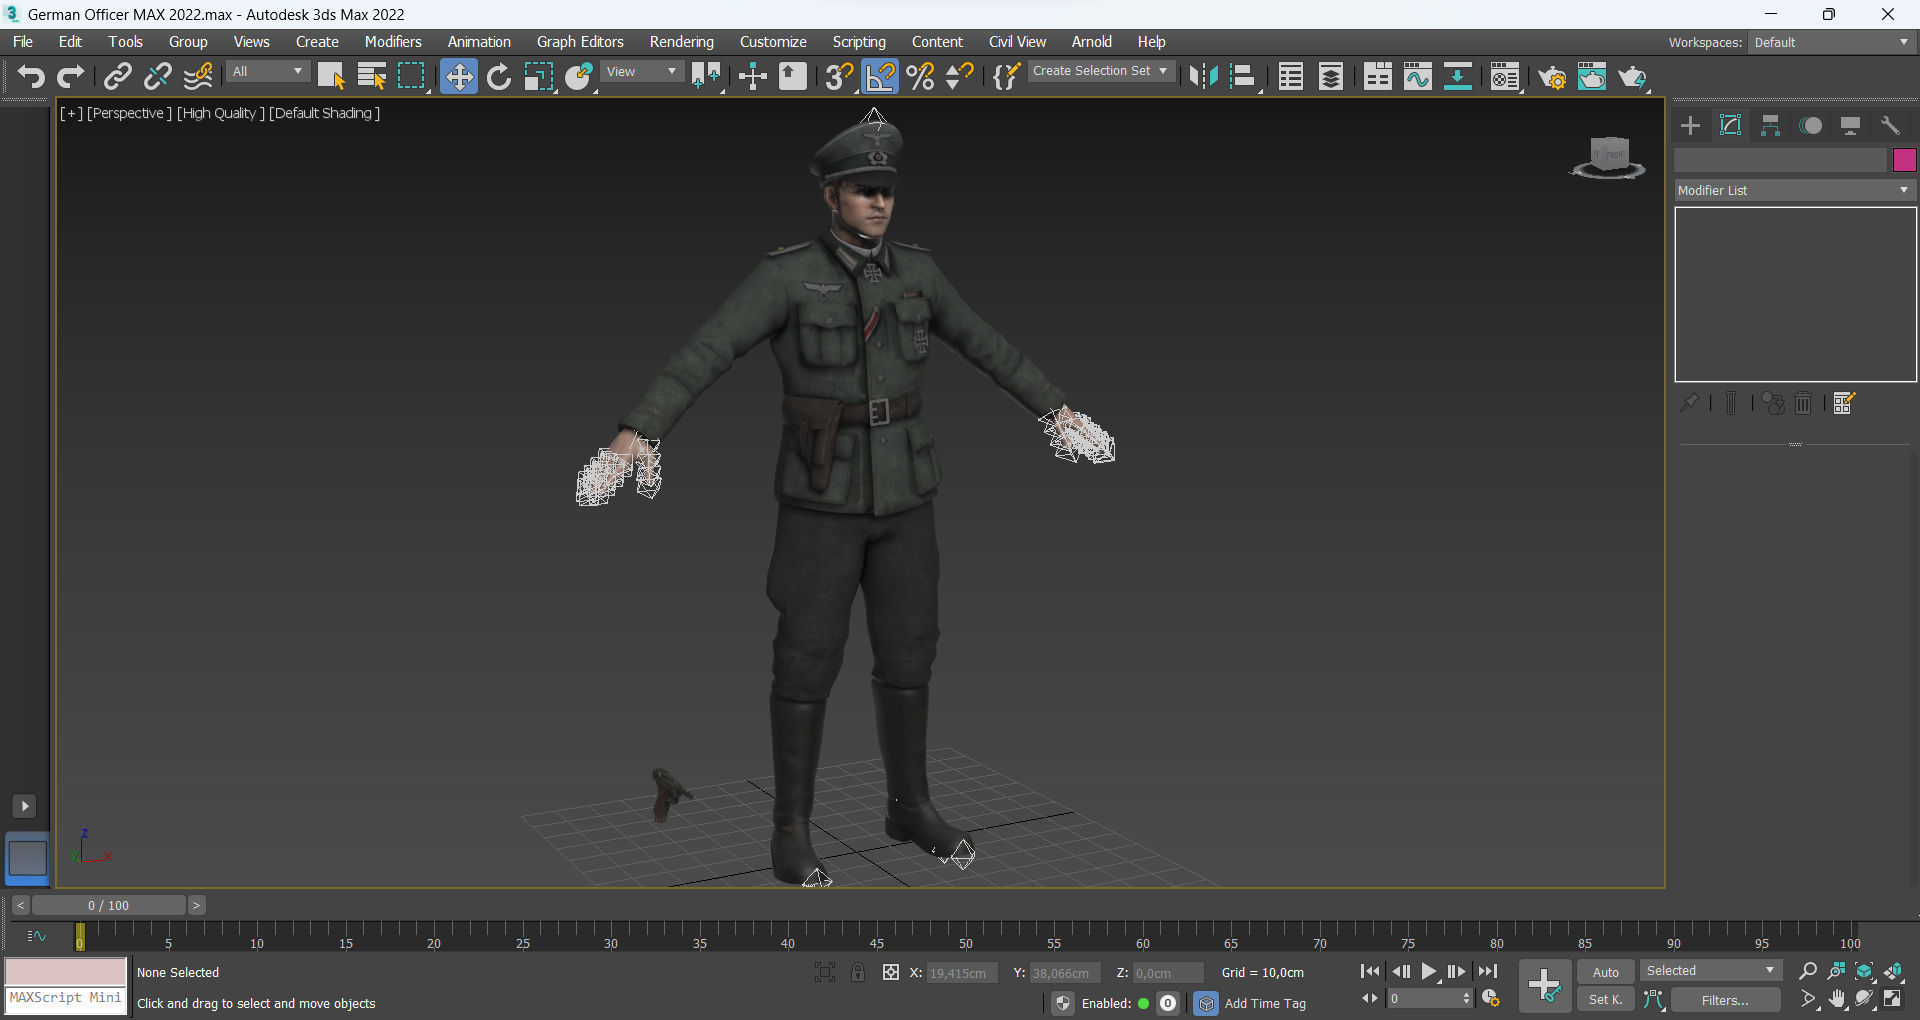The width and height of the screenshot is (1920, 1020).
Task: Open the Arnold menu
Action: (1092, 42)
